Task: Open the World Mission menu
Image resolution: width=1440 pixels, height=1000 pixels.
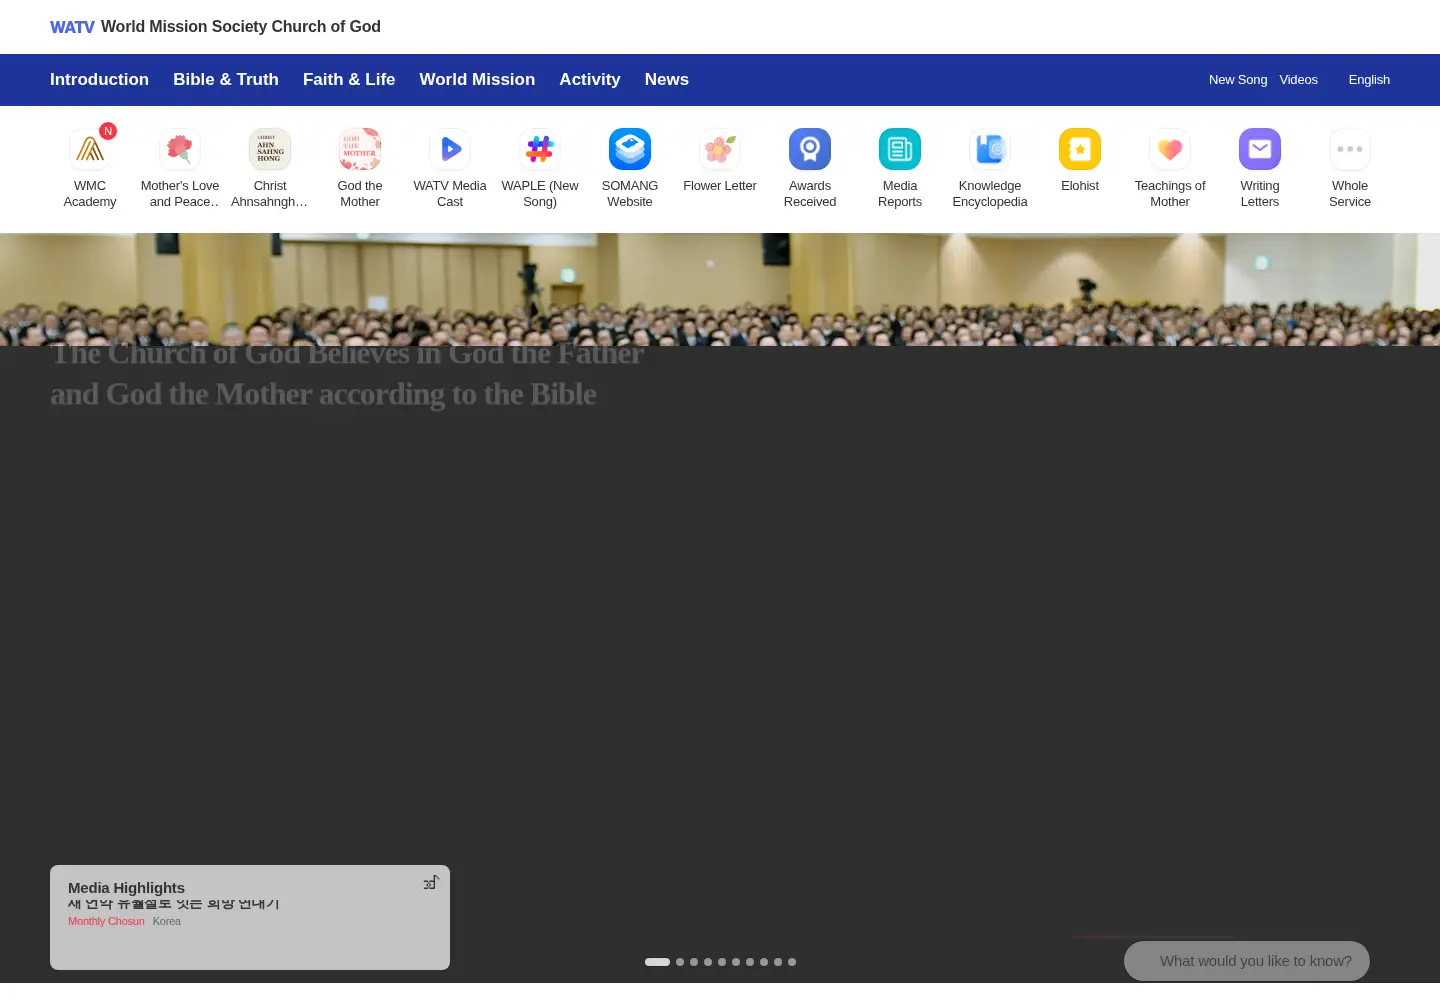Action: [x=477, y=80]
